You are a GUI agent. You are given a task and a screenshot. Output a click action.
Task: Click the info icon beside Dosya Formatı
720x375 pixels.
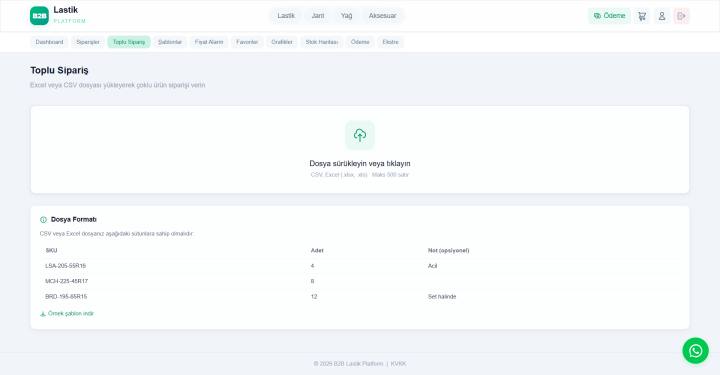44,220
